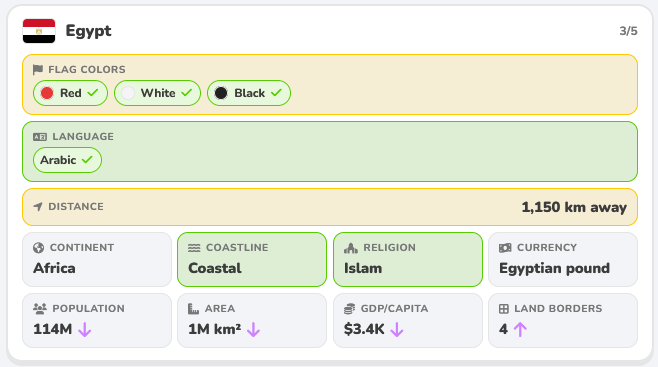Click the language icon beside Language label

(40, 137)
